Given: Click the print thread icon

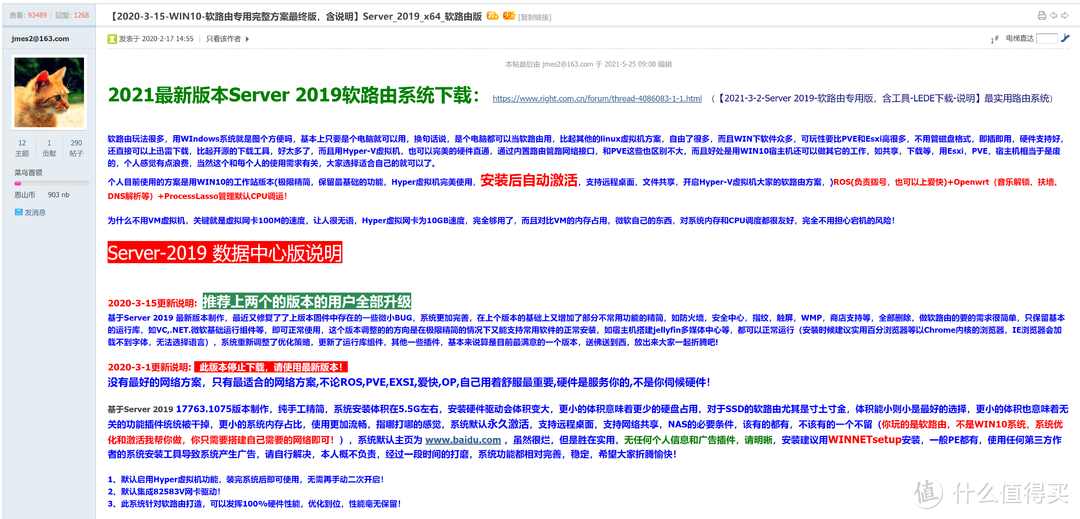Looking at the screenshot, I should 1042,14.
